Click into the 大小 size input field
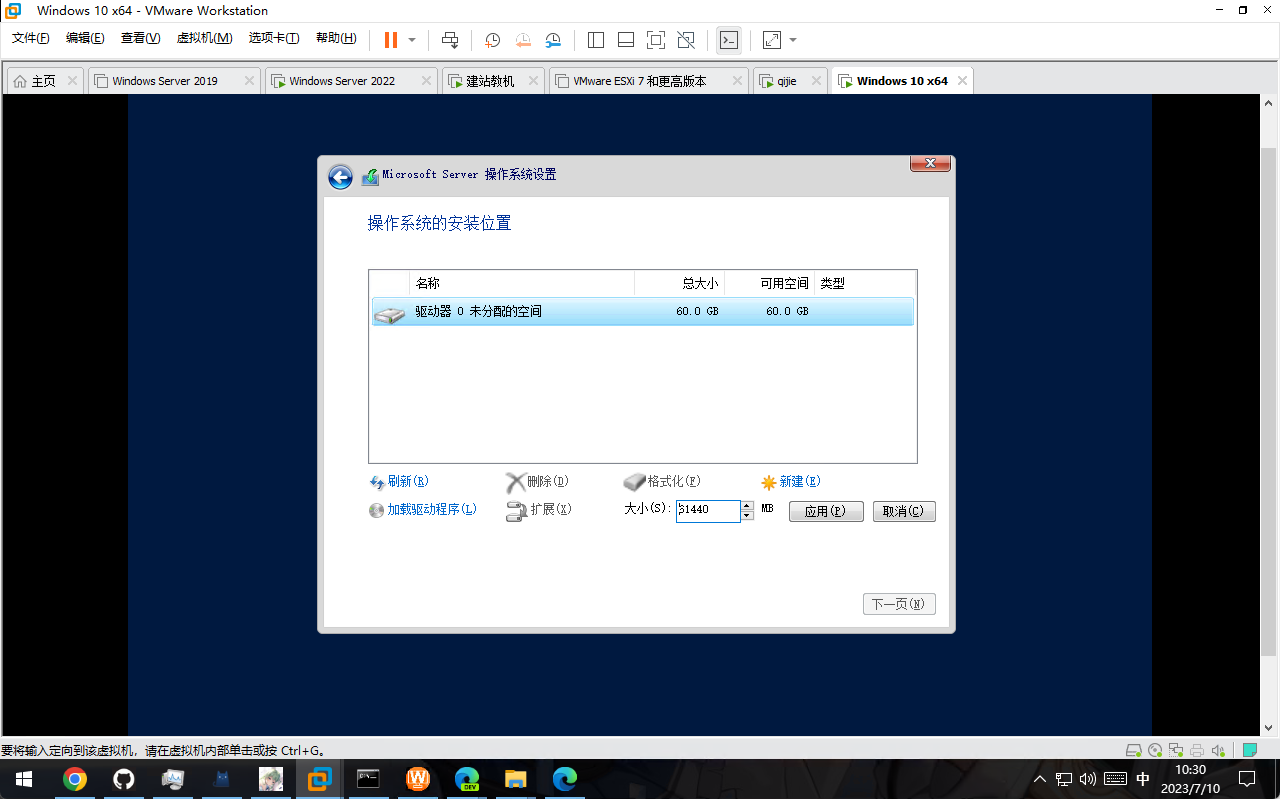1280x799 pixels. pos(708,510)
